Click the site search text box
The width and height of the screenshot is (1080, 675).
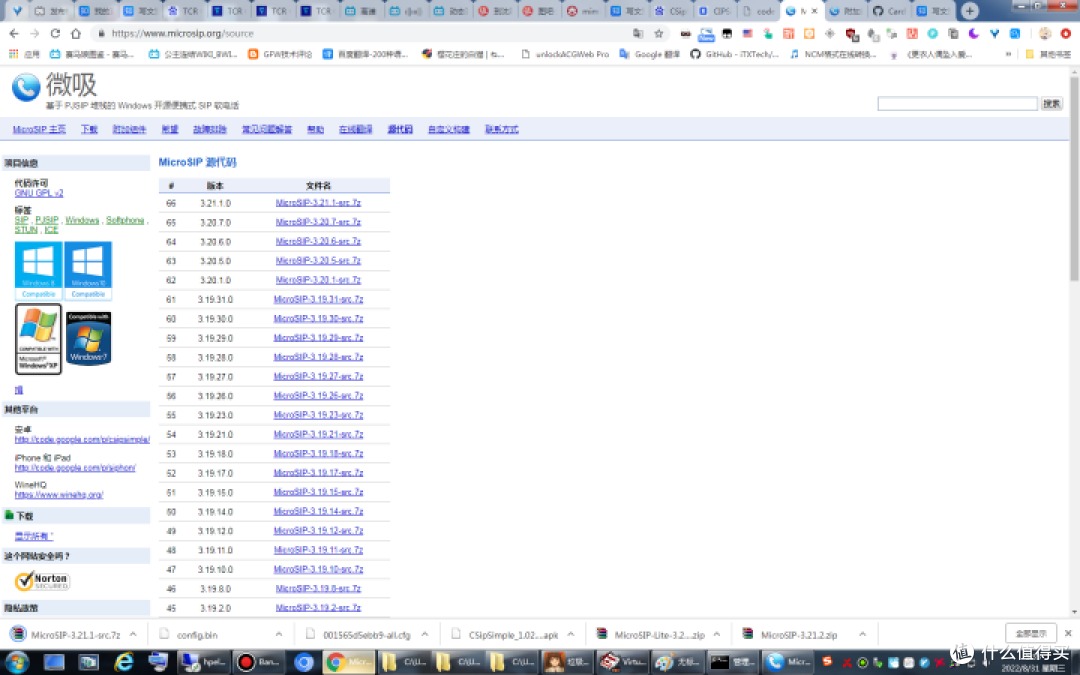pyautogui.click(x=957, y=104)
